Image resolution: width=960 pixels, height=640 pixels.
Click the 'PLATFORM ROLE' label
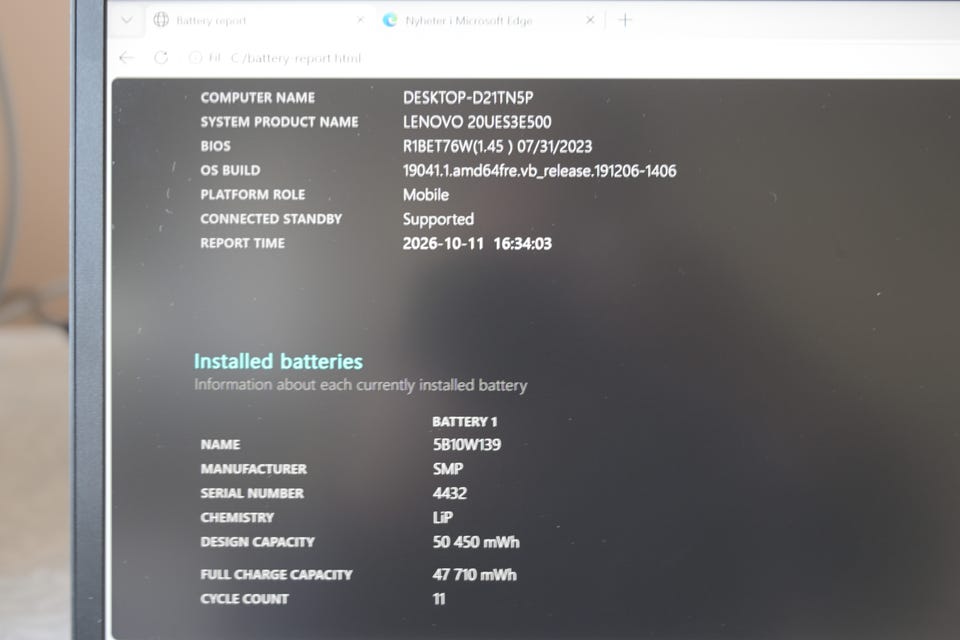[252, 195]
